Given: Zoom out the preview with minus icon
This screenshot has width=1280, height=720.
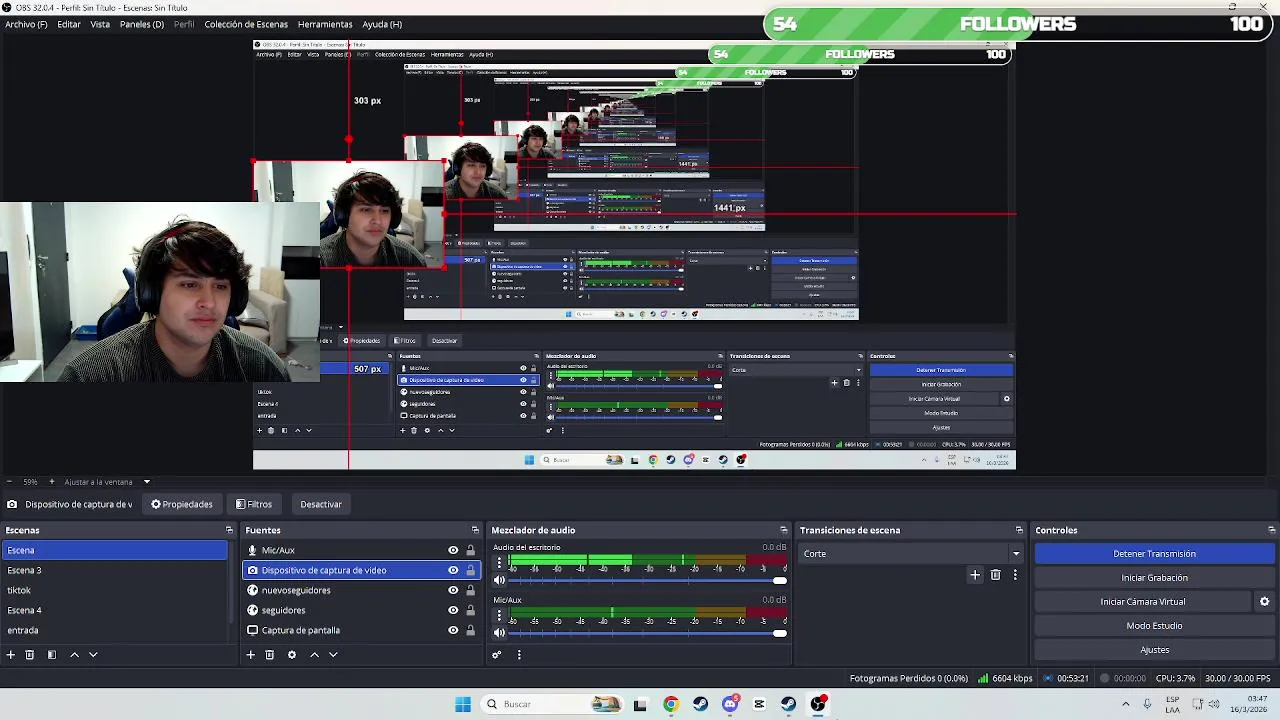Looking at the screenshot, I should click(x=9, y=482).
